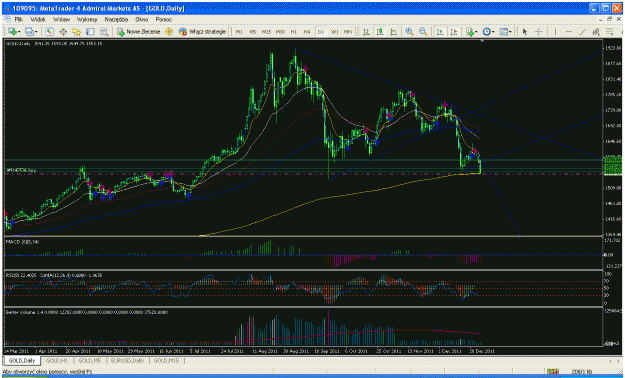The image size is (625, 378).
Task: Open the Indicators list icon
Action: (x=470, y=32)
